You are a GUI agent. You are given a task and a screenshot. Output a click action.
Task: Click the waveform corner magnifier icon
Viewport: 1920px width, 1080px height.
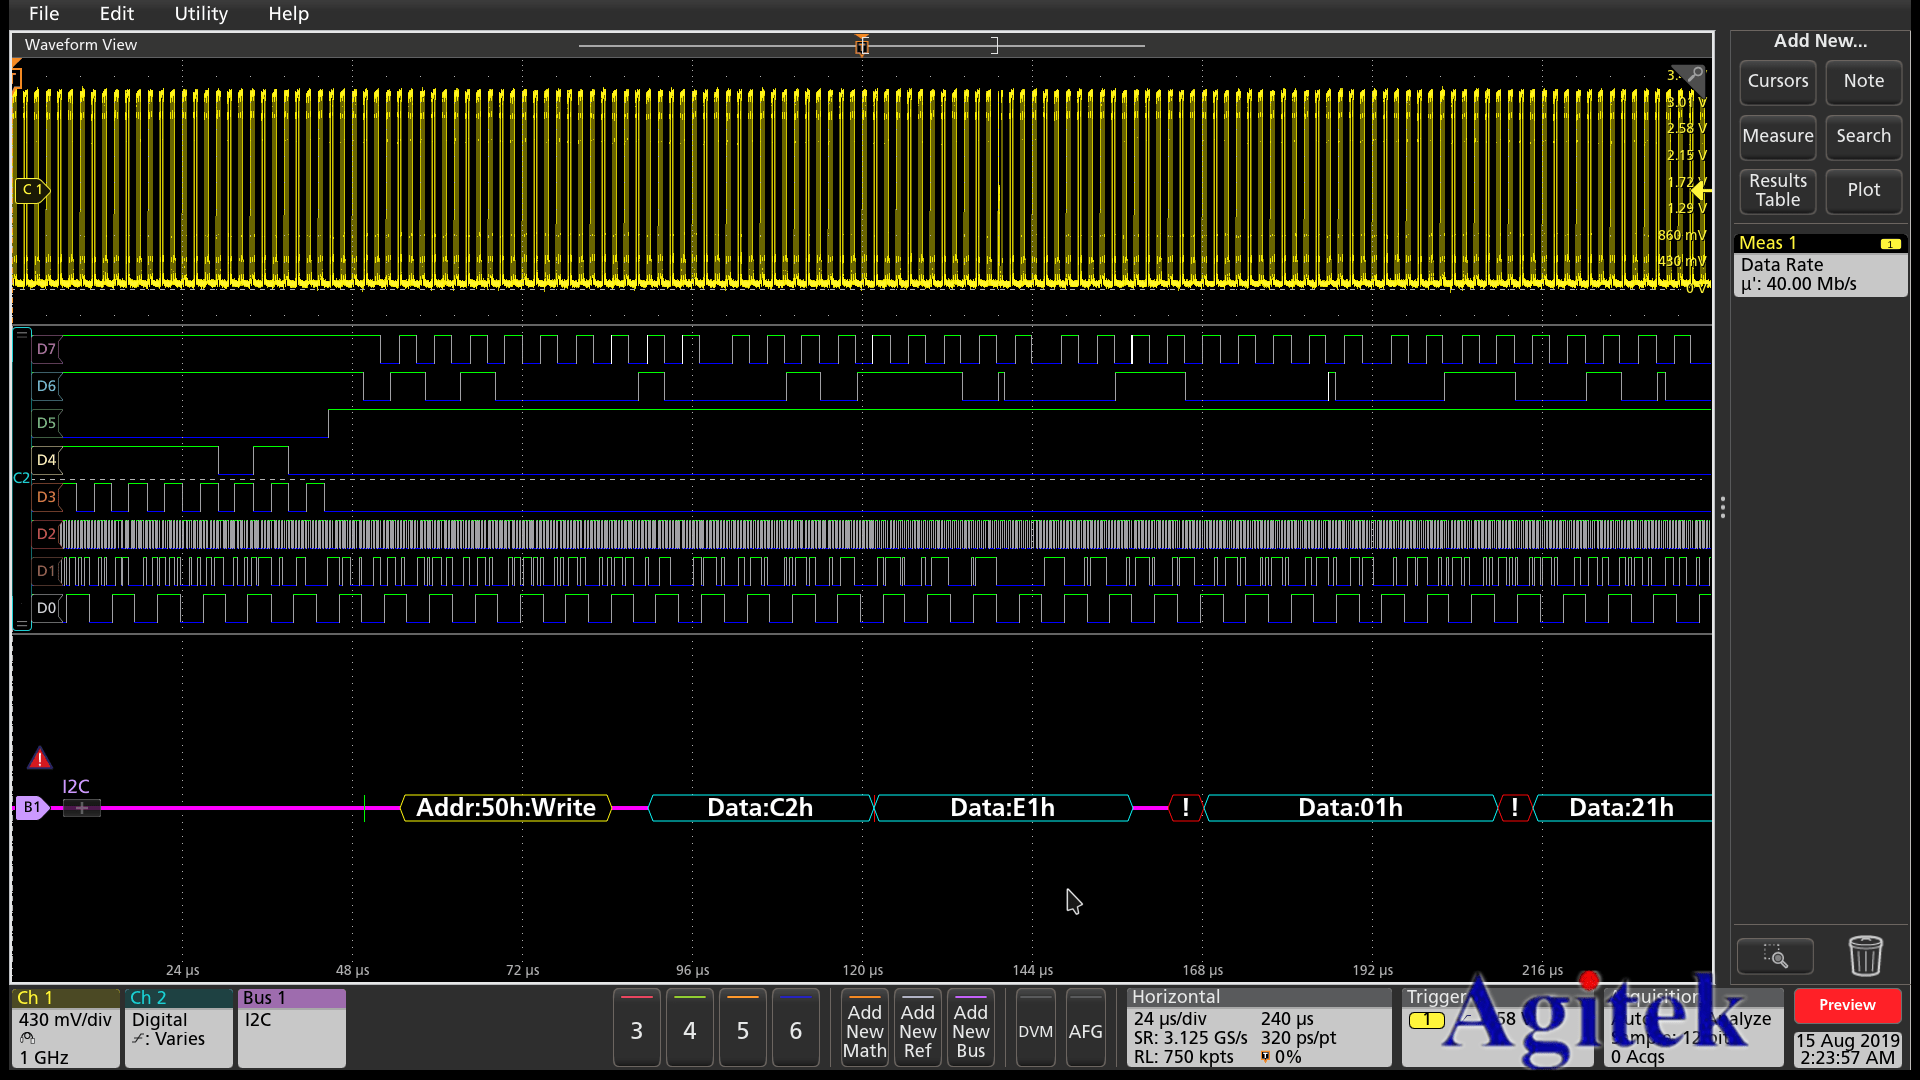[1694, 75]
